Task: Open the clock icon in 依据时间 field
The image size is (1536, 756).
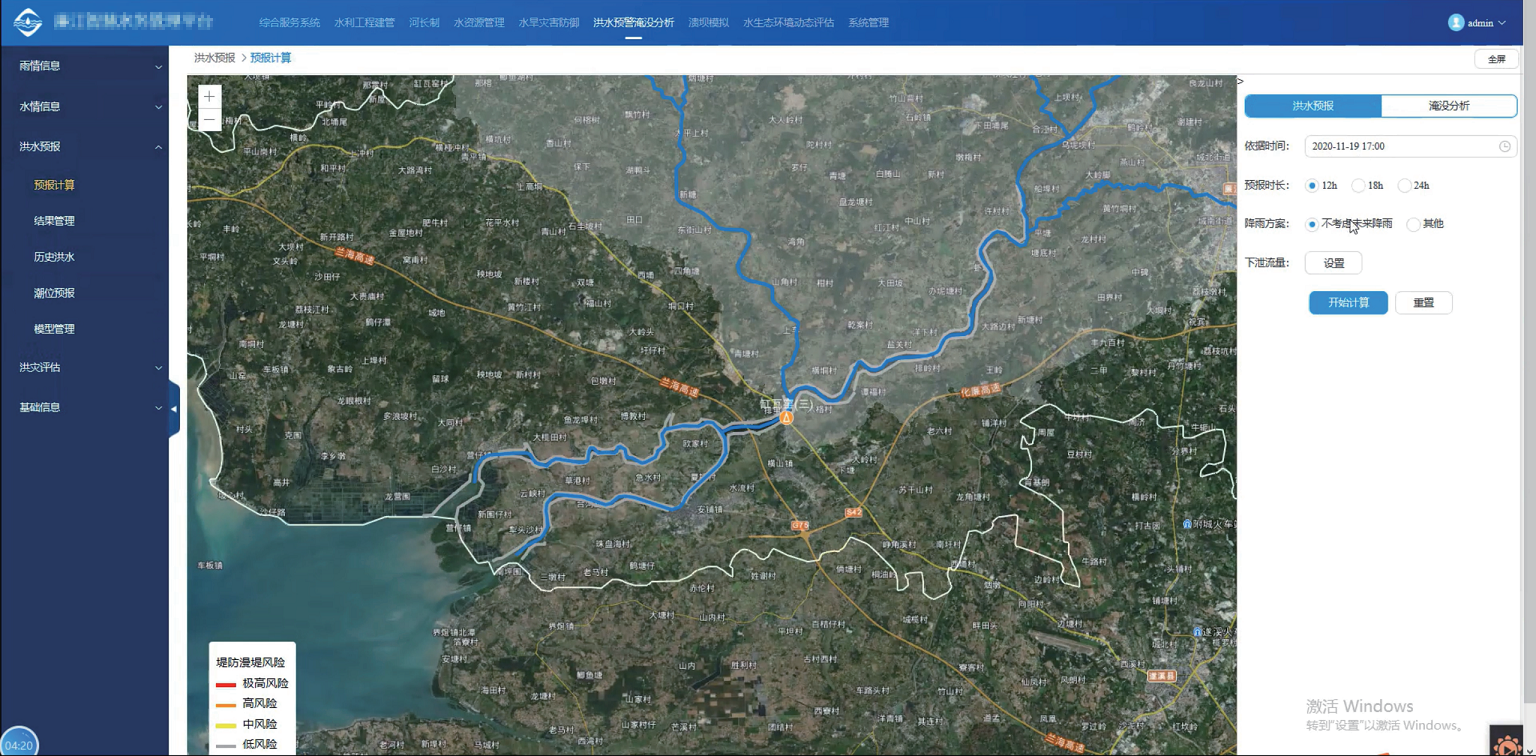Action: tap(1504, 146)
